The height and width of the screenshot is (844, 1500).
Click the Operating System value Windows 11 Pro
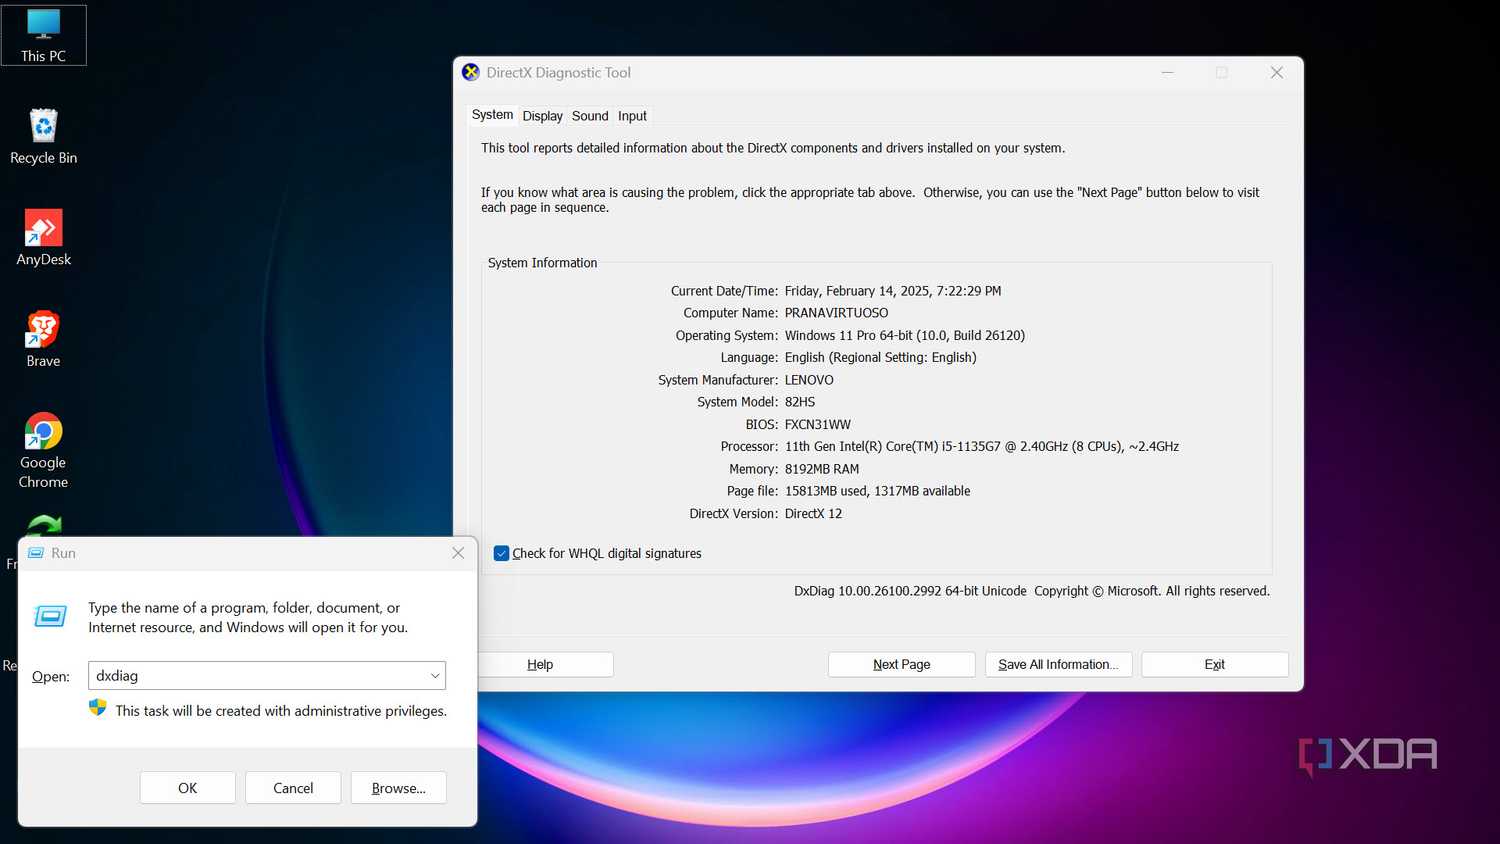pos(905,336)
